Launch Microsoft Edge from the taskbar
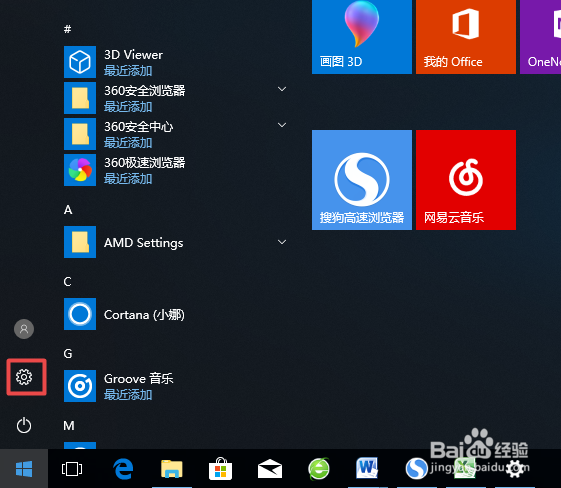Image resolution: width=561 pixels, height=488 pixels. [x=123, y=469]
